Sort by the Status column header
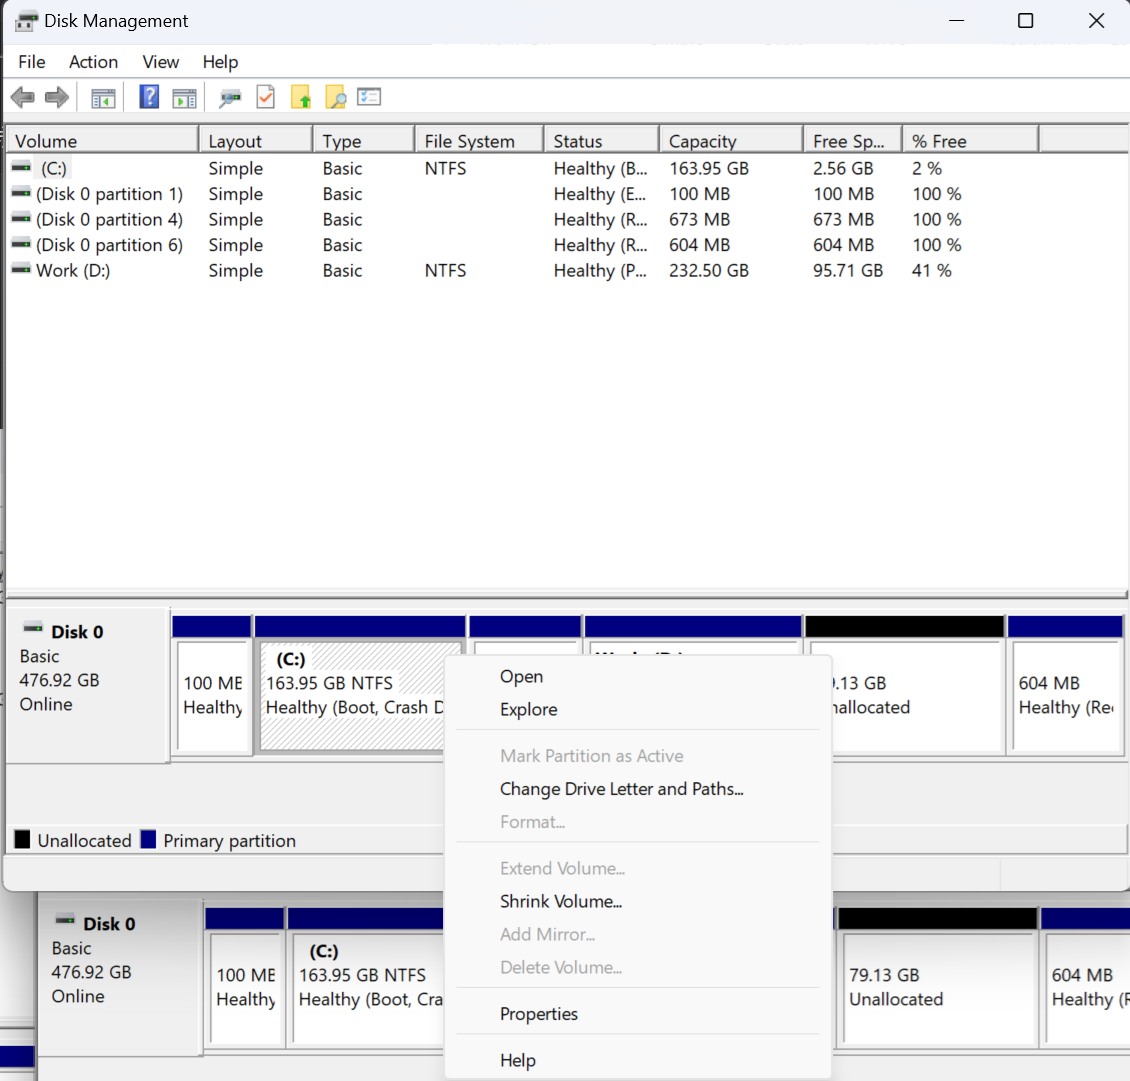 (x=602, y=141)
